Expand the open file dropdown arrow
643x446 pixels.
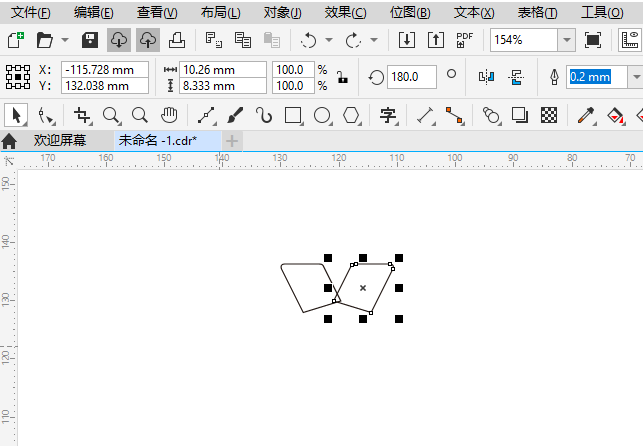(65, 40)
